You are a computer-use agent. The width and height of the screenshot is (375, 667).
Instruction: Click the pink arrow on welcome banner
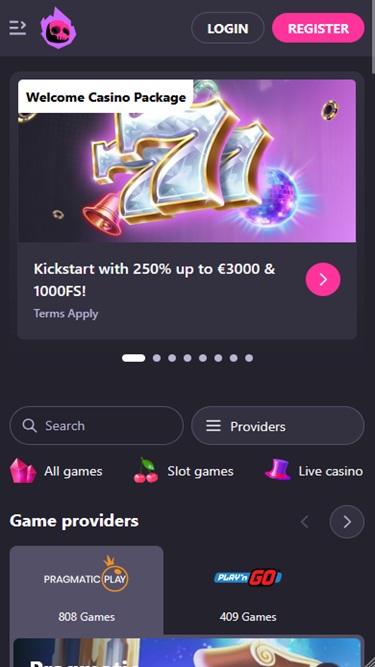tap(323, 279)
